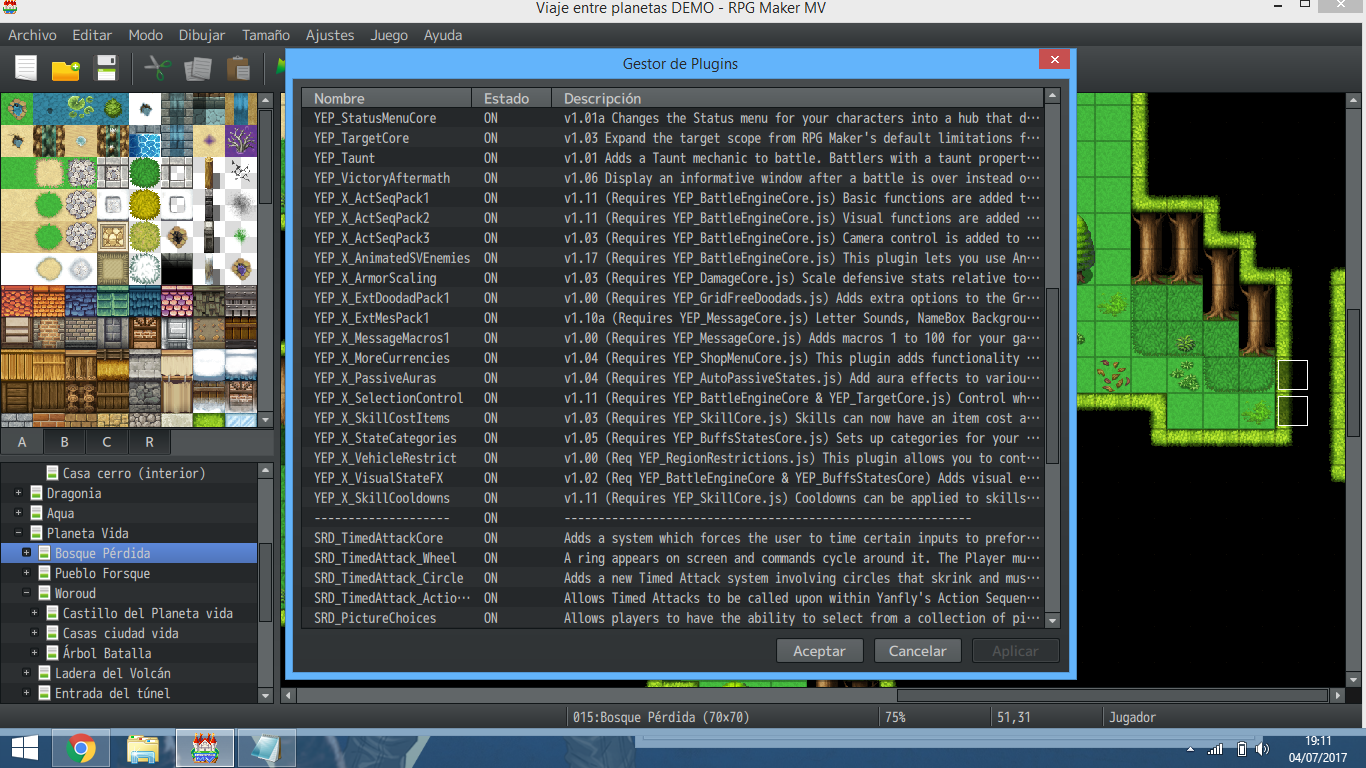Click the Save Project floppy icon

coord(106,68)
